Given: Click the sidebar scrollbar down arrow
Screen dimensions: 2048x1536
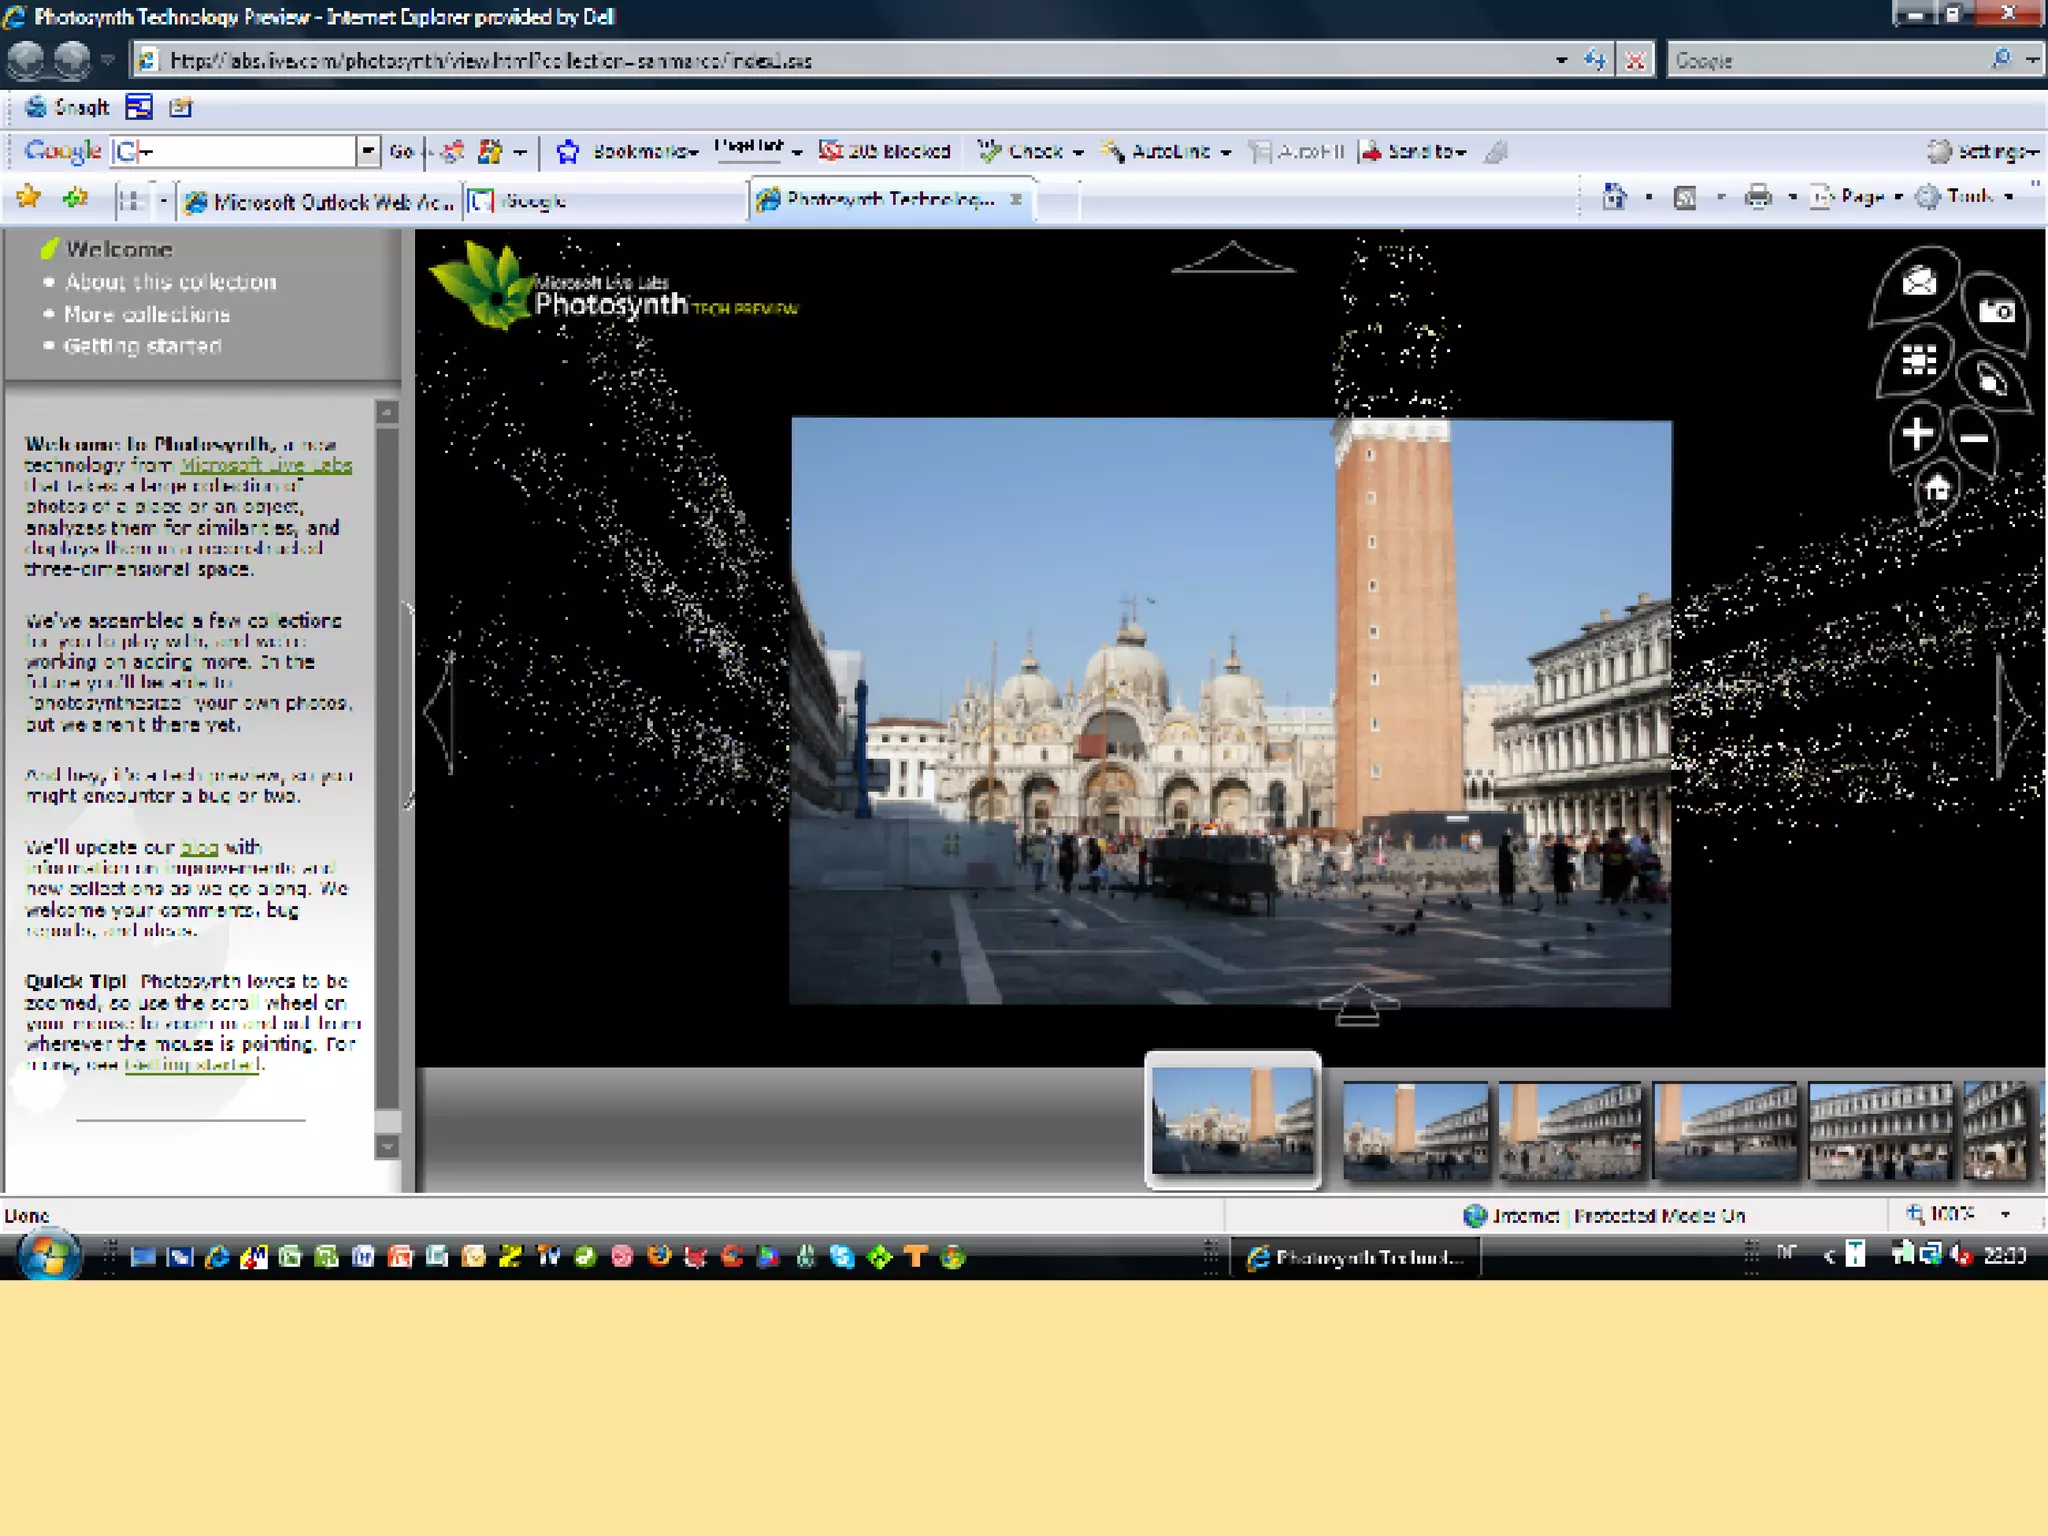Looking at the screenshot, I should point(387,1146).
